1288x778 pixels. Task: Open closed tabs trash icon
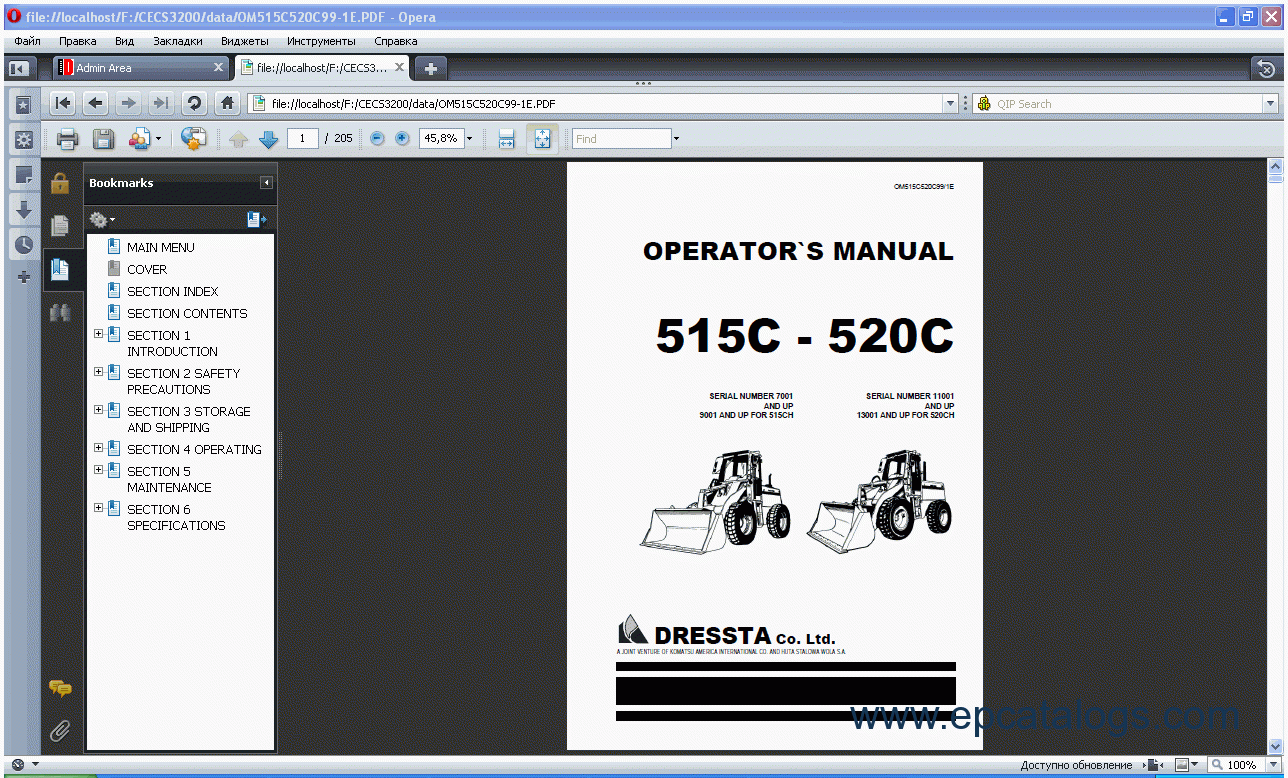(1266, 68)
